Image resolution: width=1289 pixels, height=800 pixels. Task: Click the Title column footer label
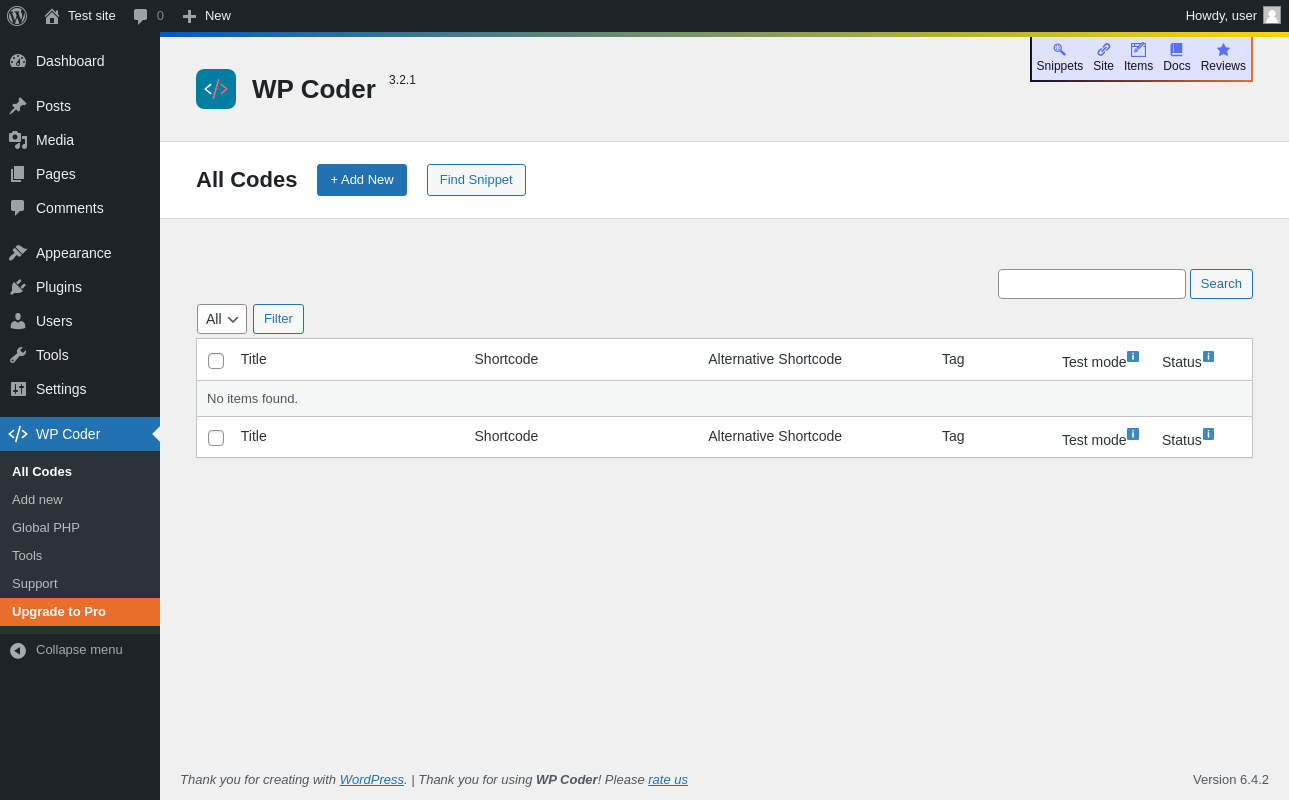click(254, 436)
